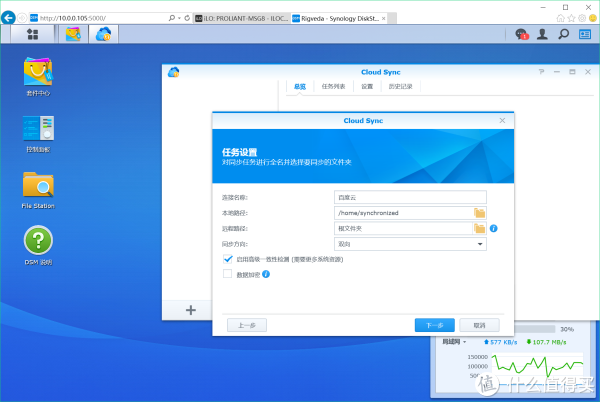The image size is (600, 402).
Task: Toggle advanced consistency check checkbox
Action: [228, 259]
